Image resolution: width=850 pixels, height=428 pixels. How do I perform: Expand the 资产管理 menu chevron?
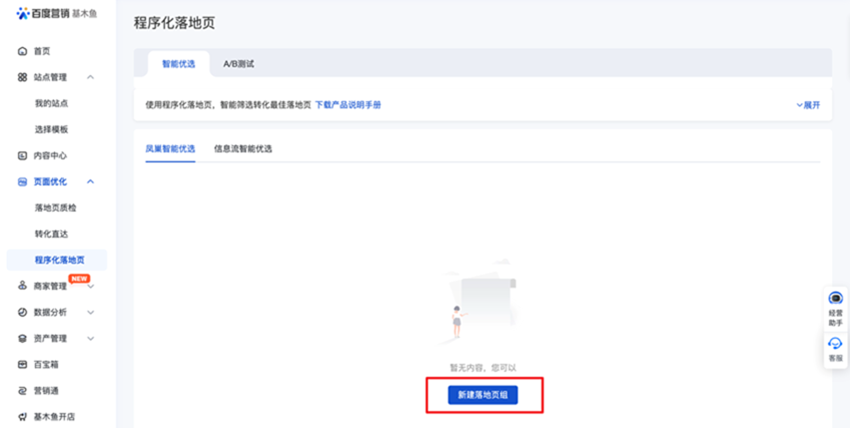coord(91,338)
